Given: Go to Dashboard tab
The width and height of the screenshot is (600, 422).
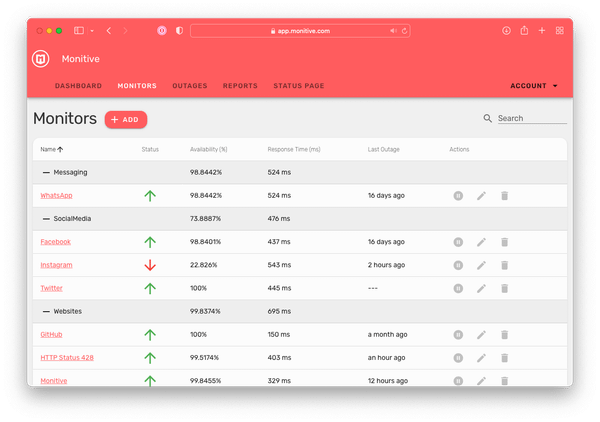Looking at the screenshot, I should [x=78, y=86].
